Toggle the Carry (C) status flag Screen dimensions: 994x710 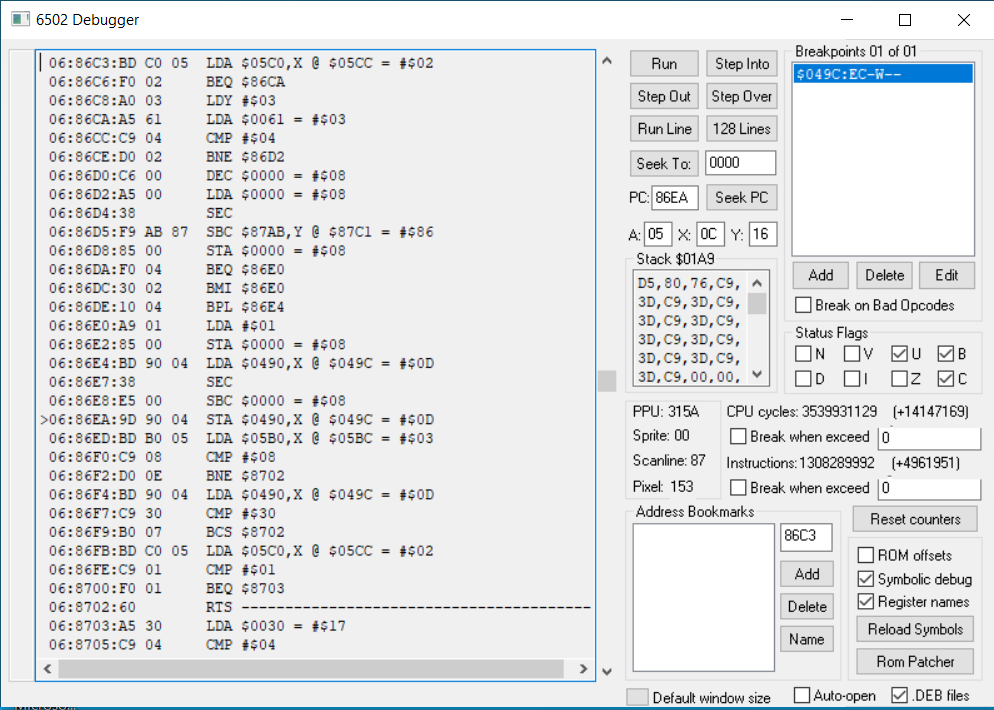[946, 378]
